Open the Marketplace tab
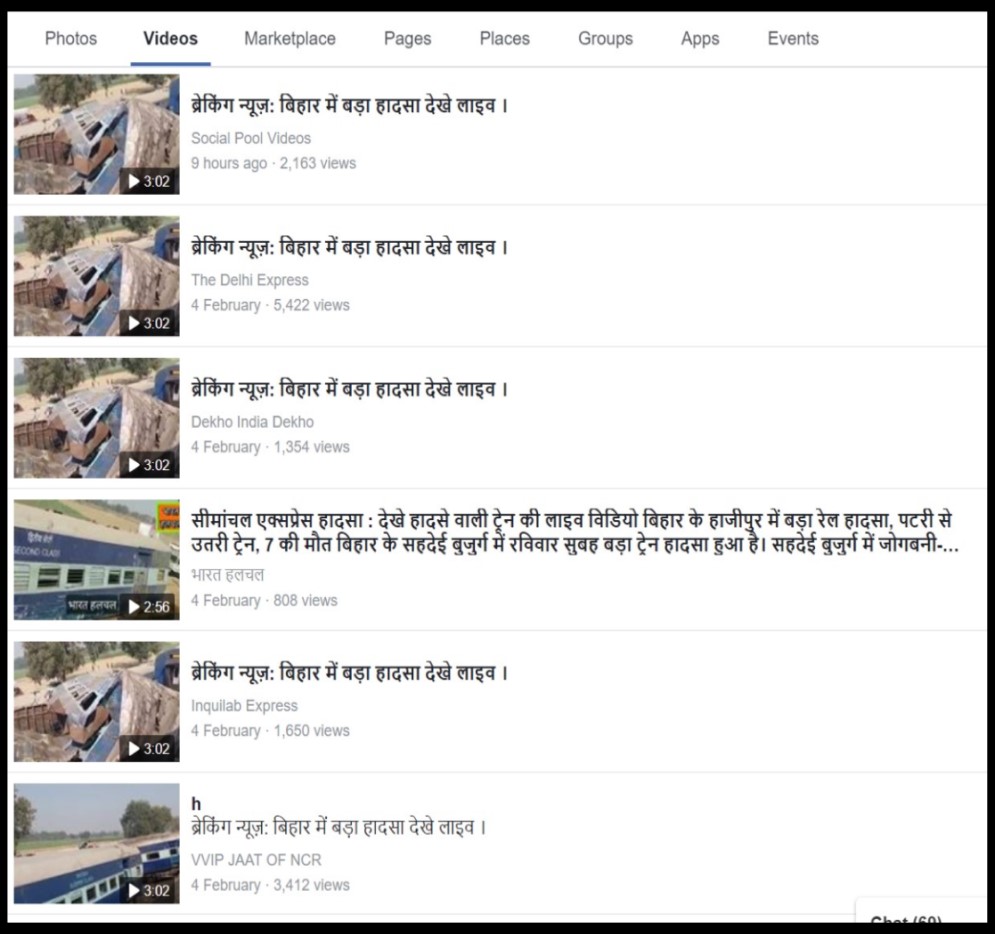Image resolution: width=995 pixels, height=934 pixels. click(289, 39)
